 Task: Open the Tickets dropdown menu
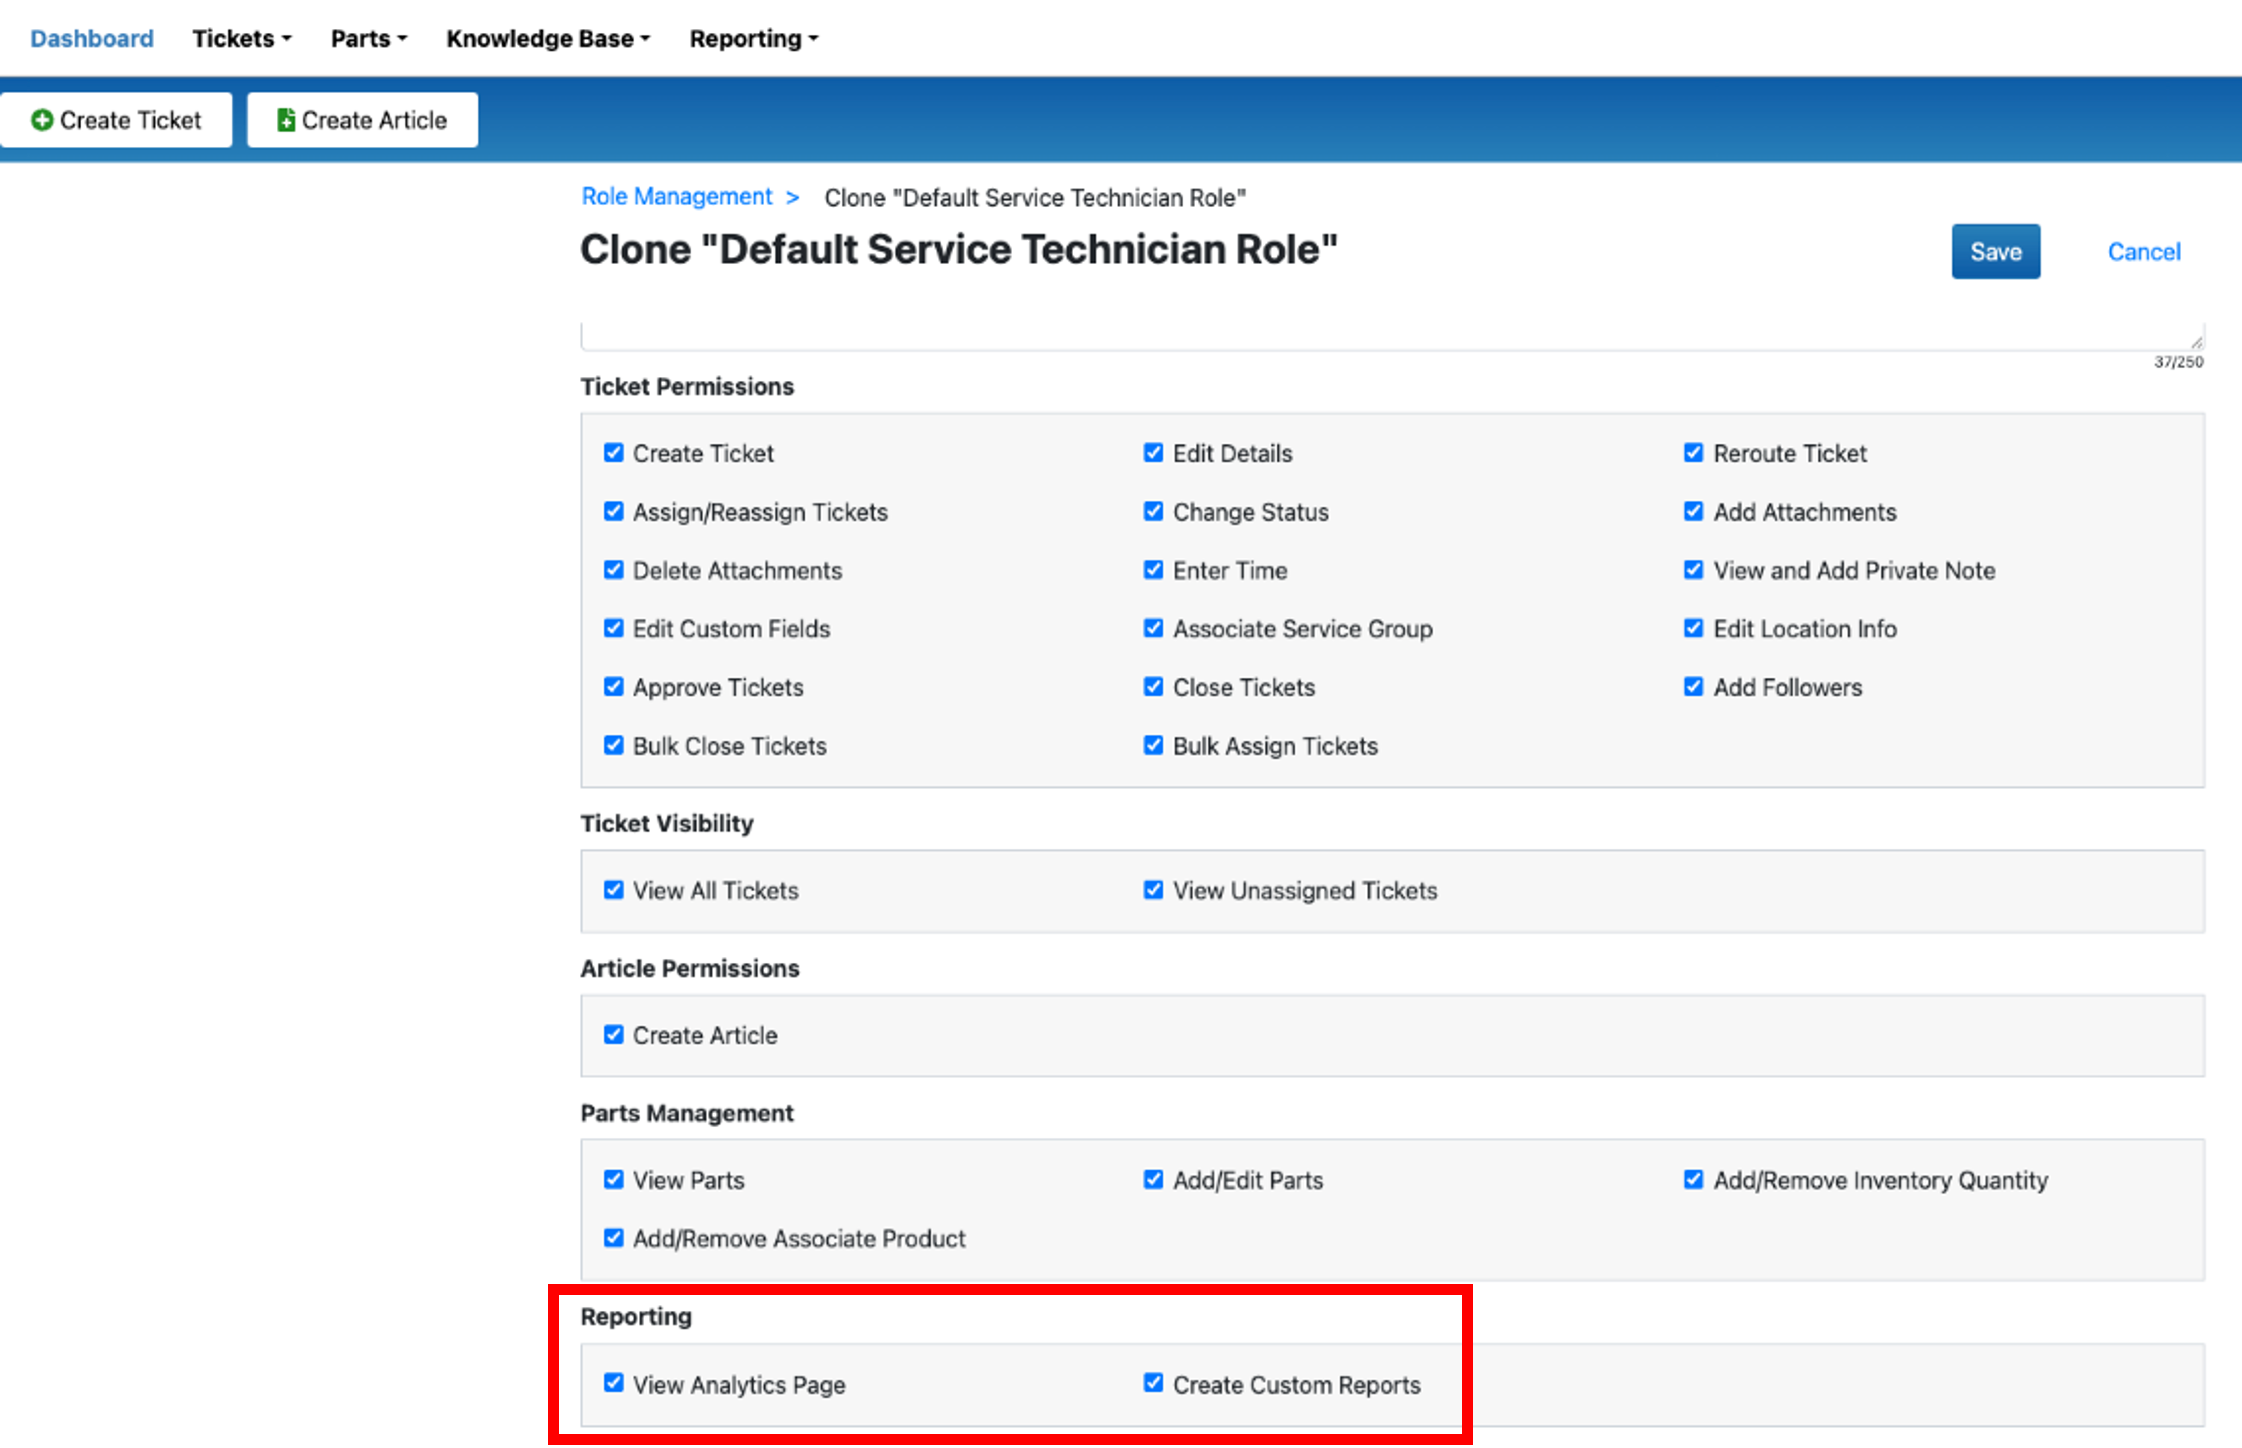click(x=242, y=38)
